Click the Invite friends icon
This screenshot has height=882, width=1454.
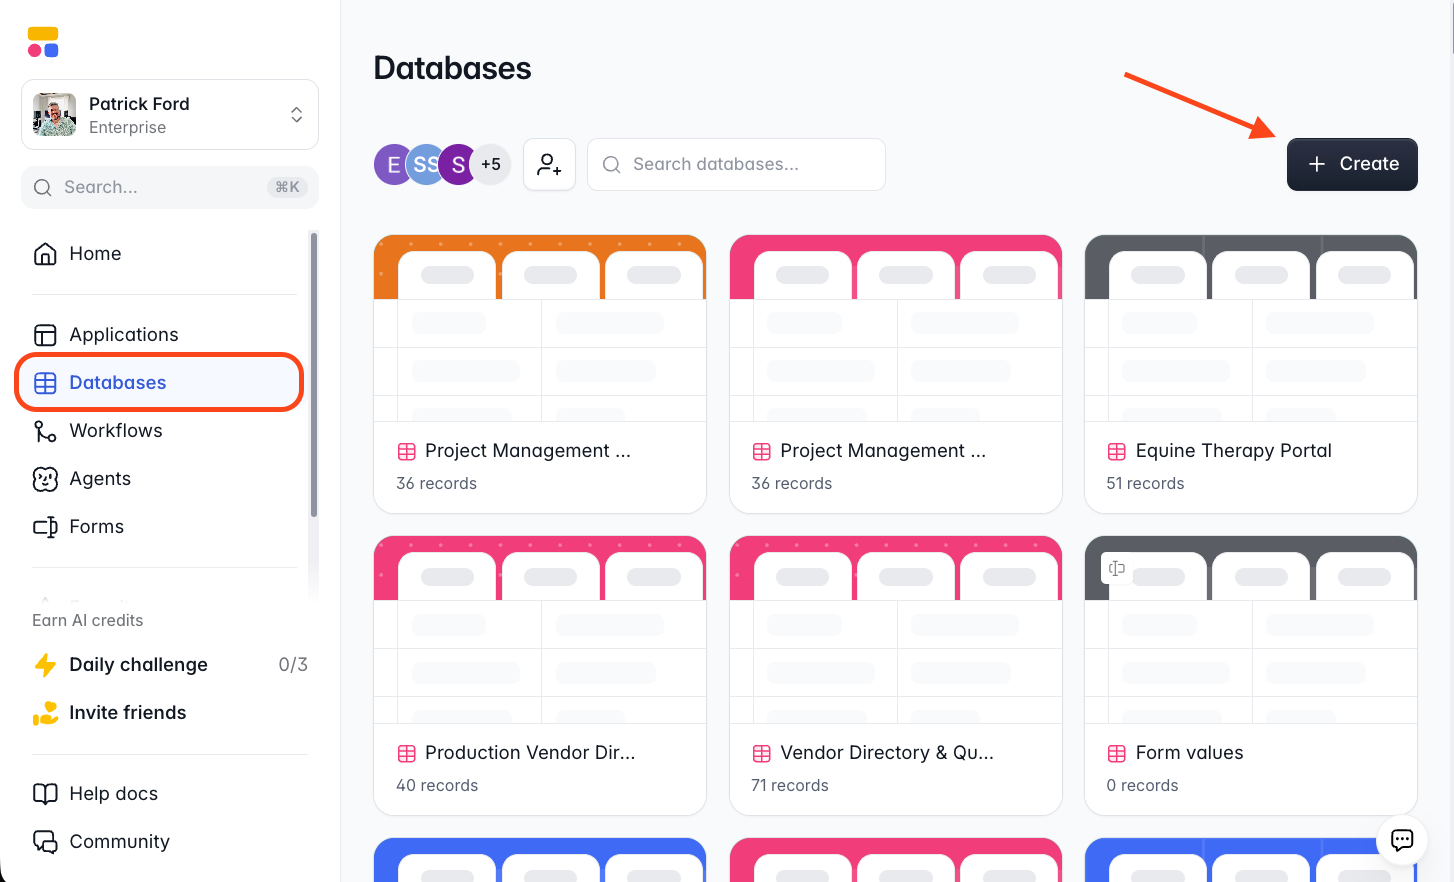point(45,713)
